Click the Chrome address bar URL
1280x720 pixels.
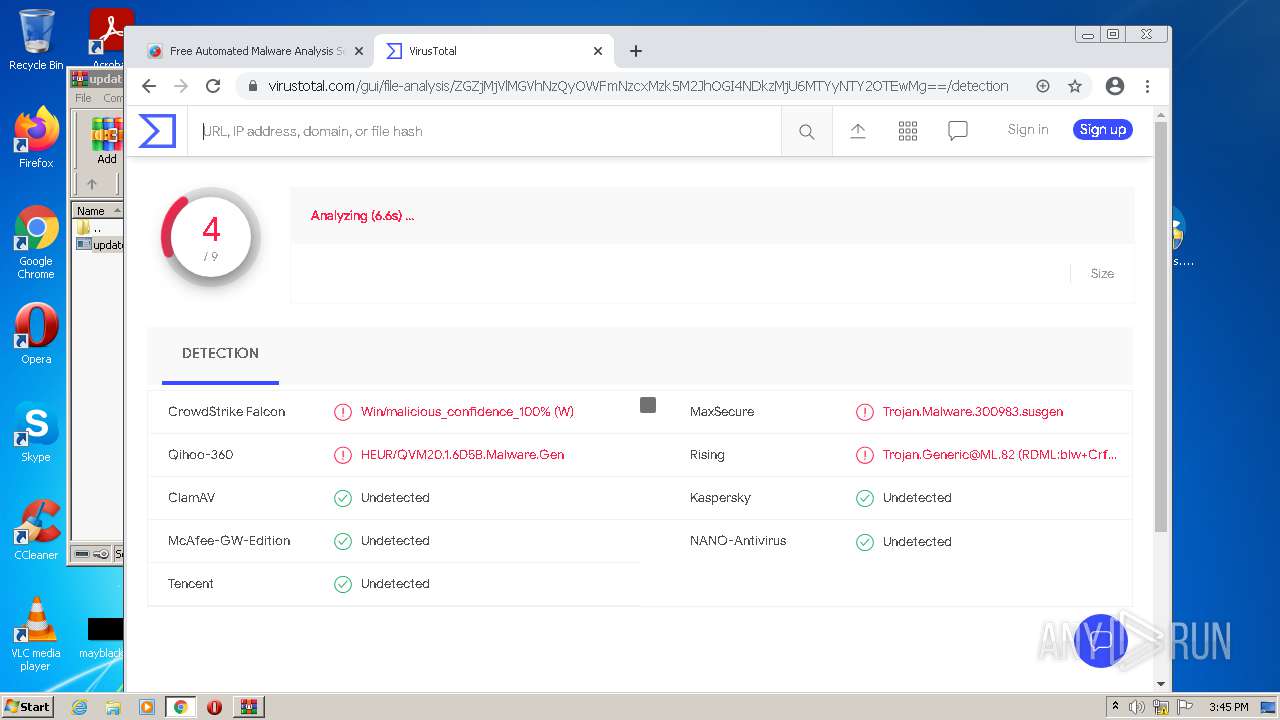point(638,86)
